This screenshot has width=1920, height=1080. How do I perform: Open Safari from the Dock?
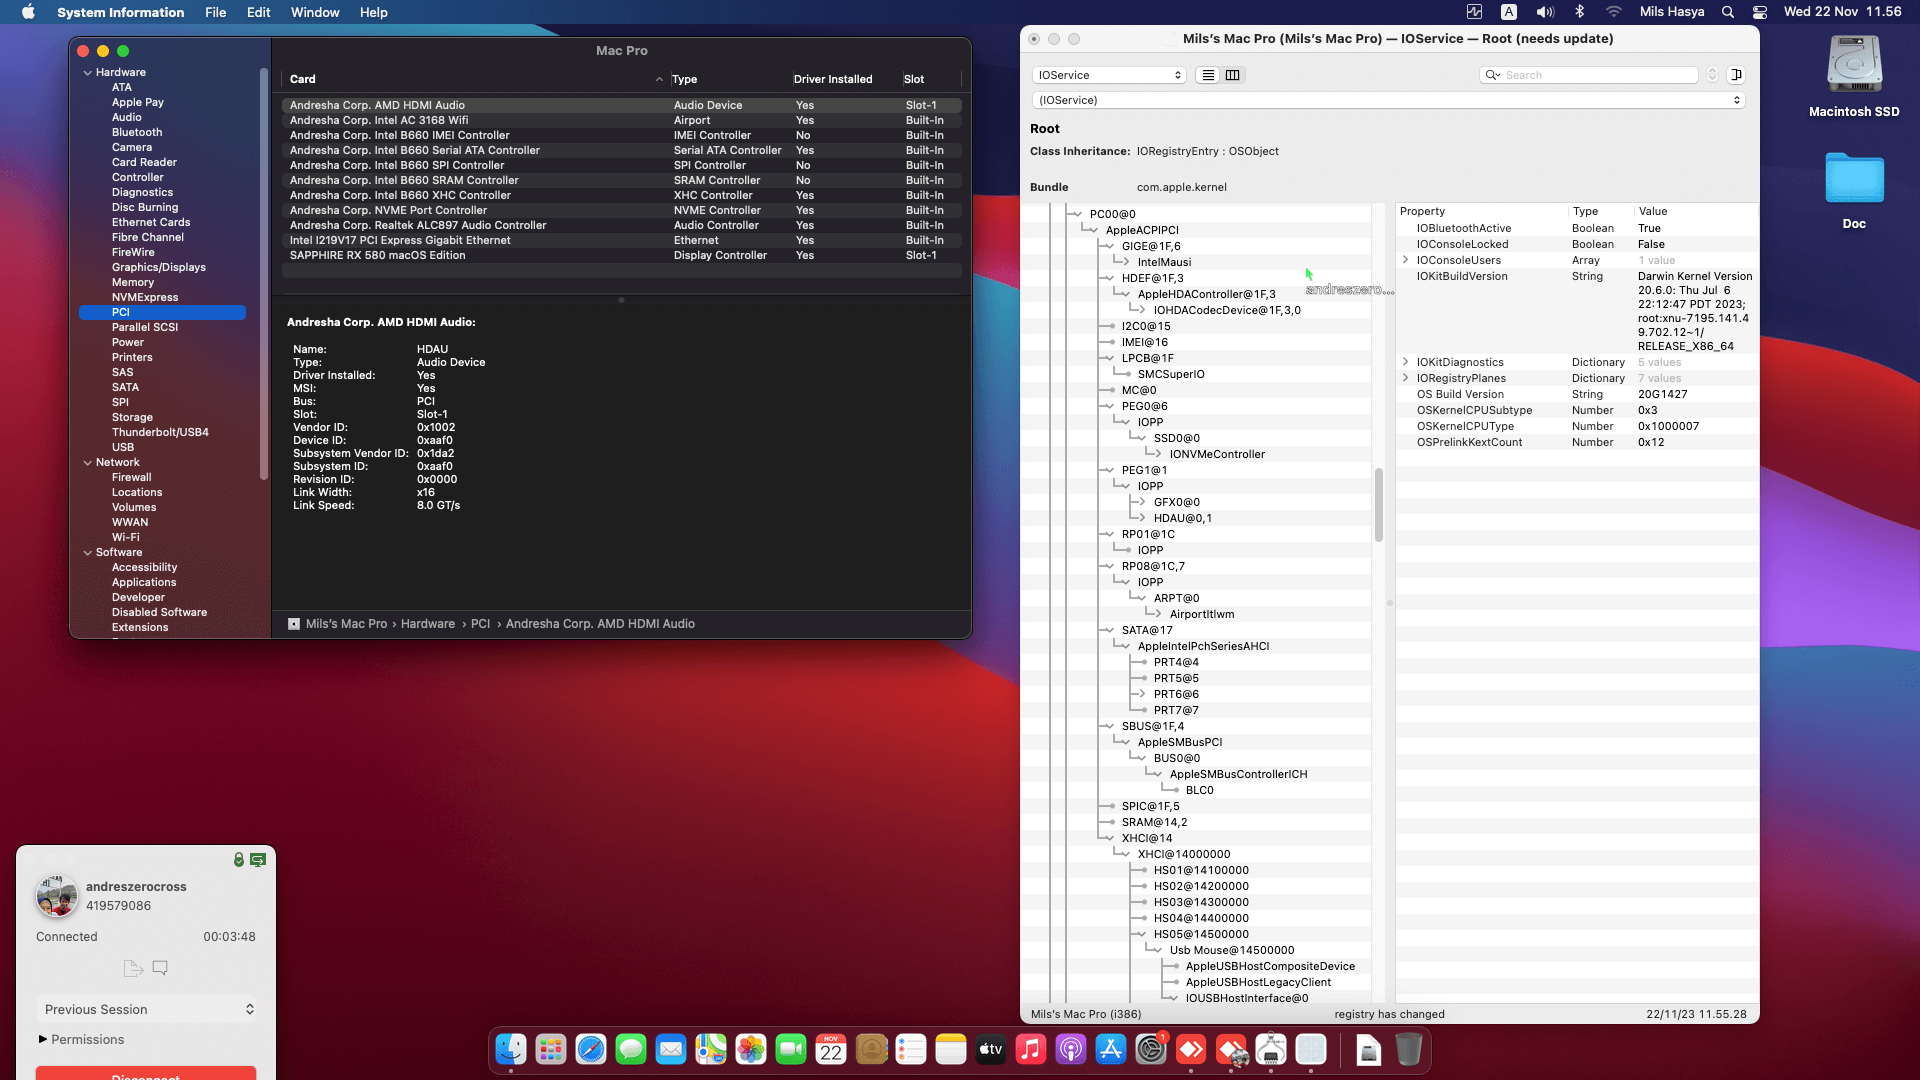click(591, 1049)
